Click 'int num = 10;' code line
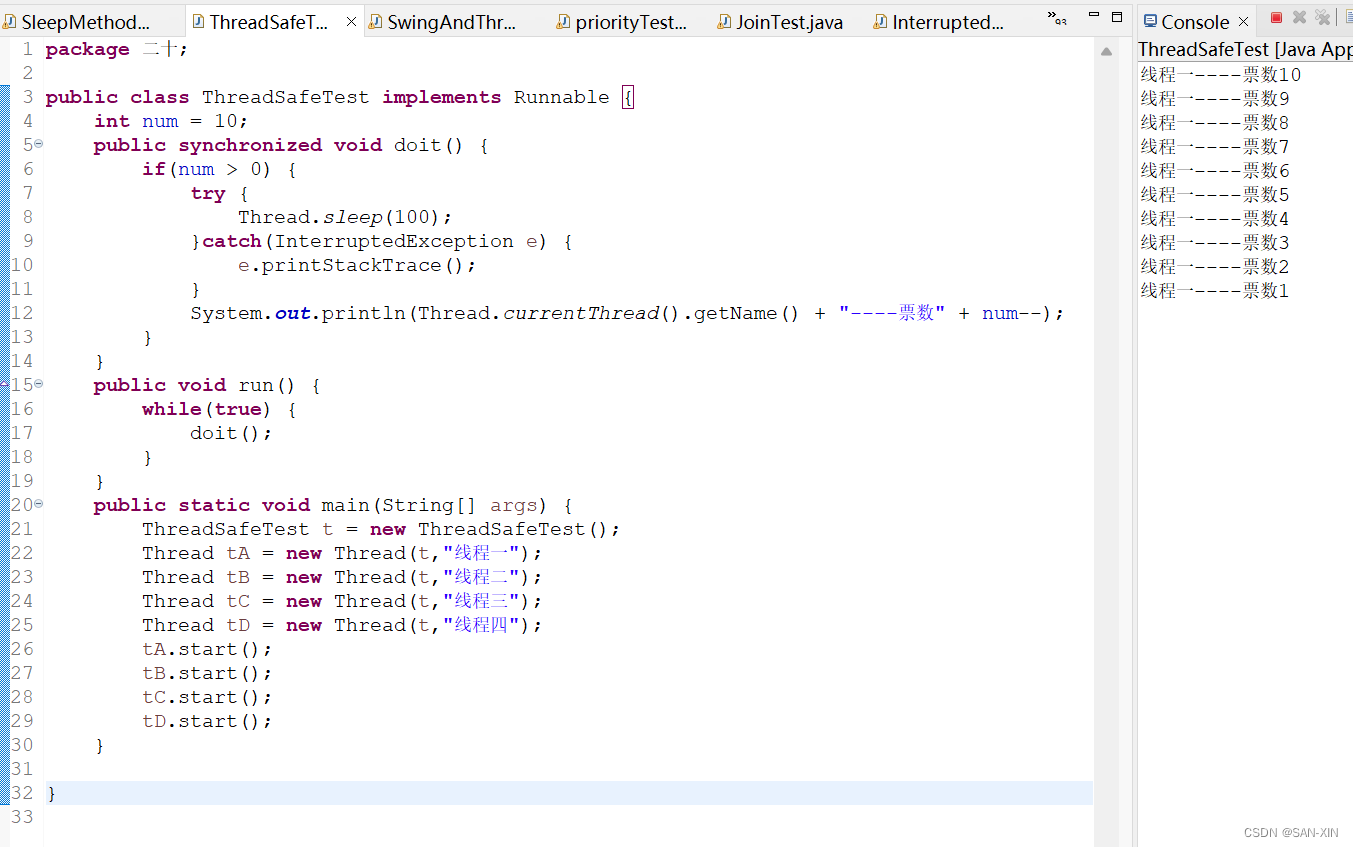1353x847 pixels. point(171,121)
